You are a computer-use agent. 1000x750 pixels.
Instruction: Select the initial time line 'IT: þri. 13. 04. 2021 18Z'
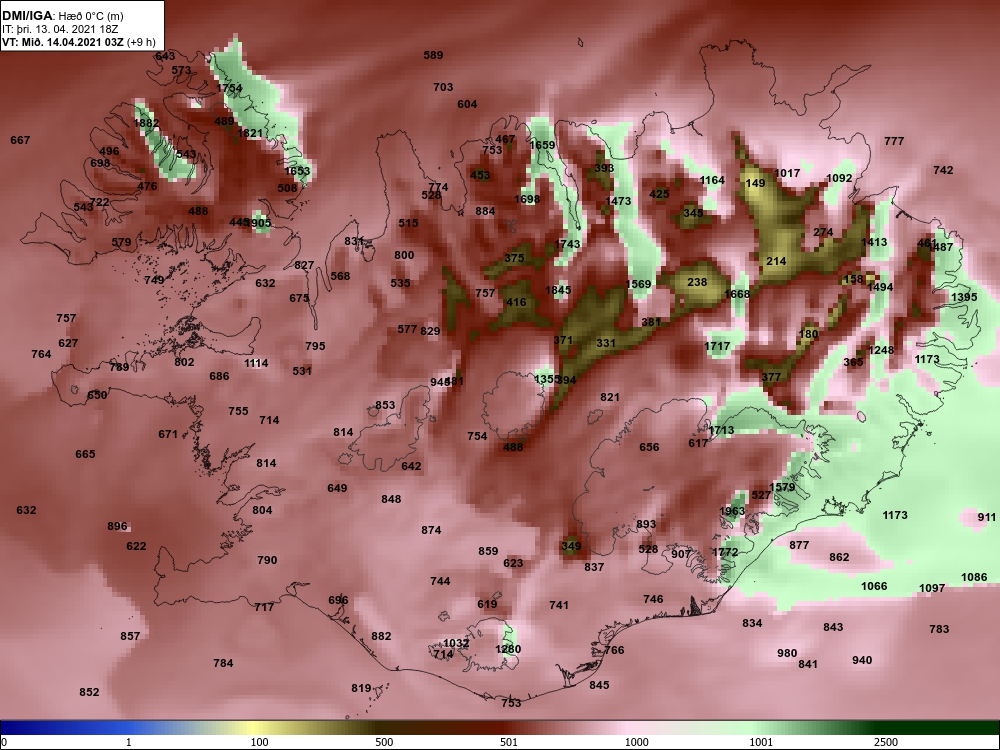click(x=60, y=29)
